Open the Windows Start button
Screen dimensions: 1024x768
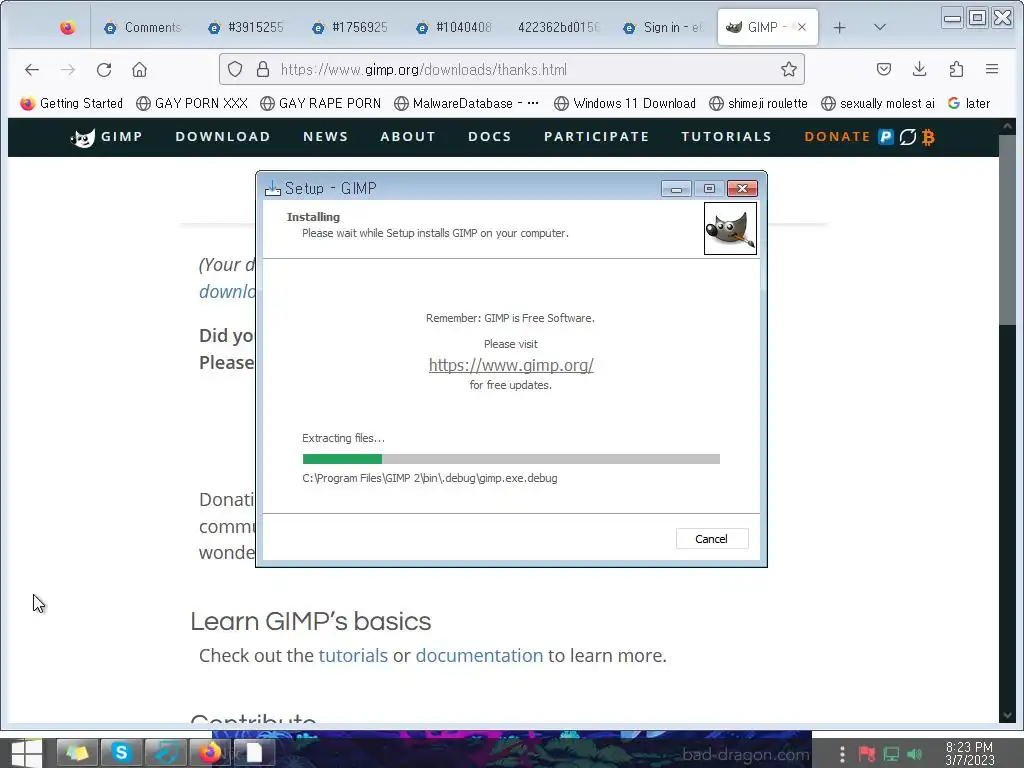point(26,753)
